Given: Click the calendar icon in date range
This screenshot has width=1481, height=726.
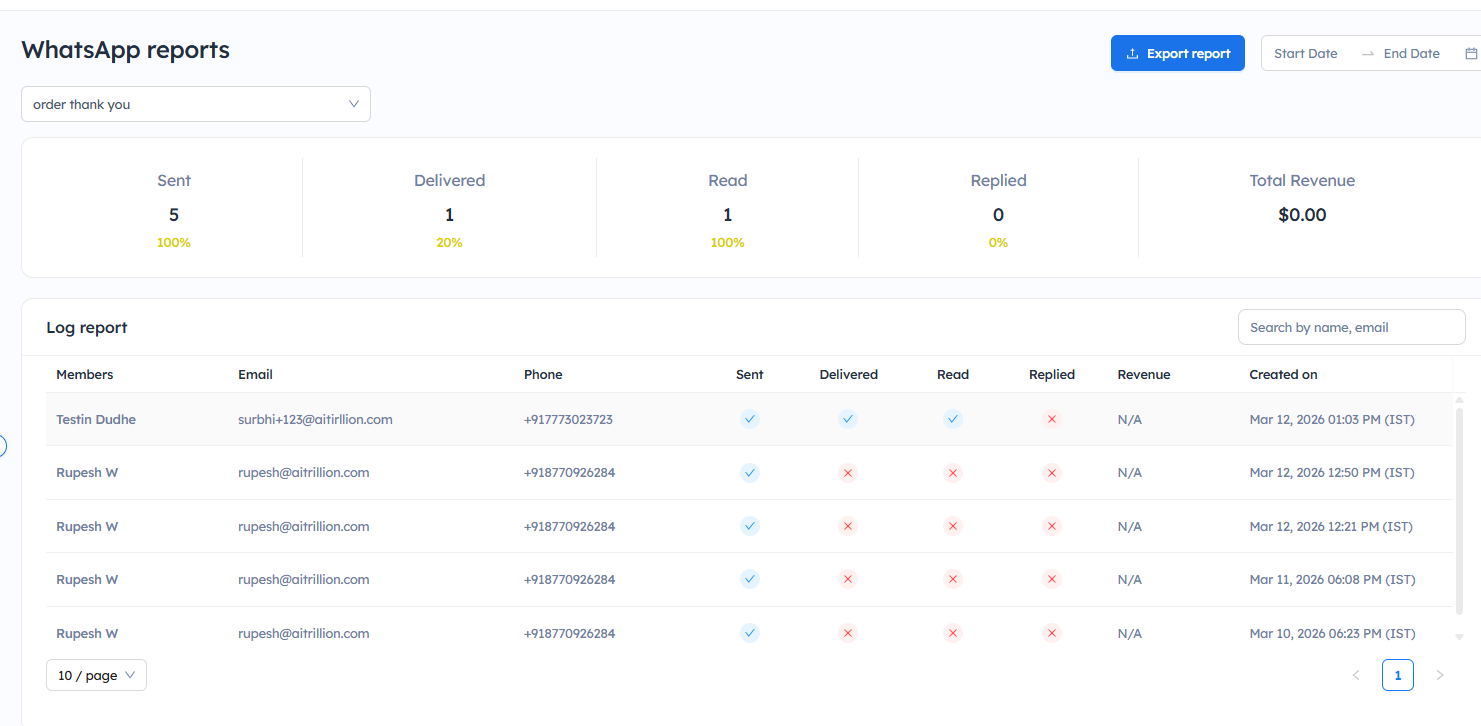Looking at the screenshot, I should [x=1471, y=54].
